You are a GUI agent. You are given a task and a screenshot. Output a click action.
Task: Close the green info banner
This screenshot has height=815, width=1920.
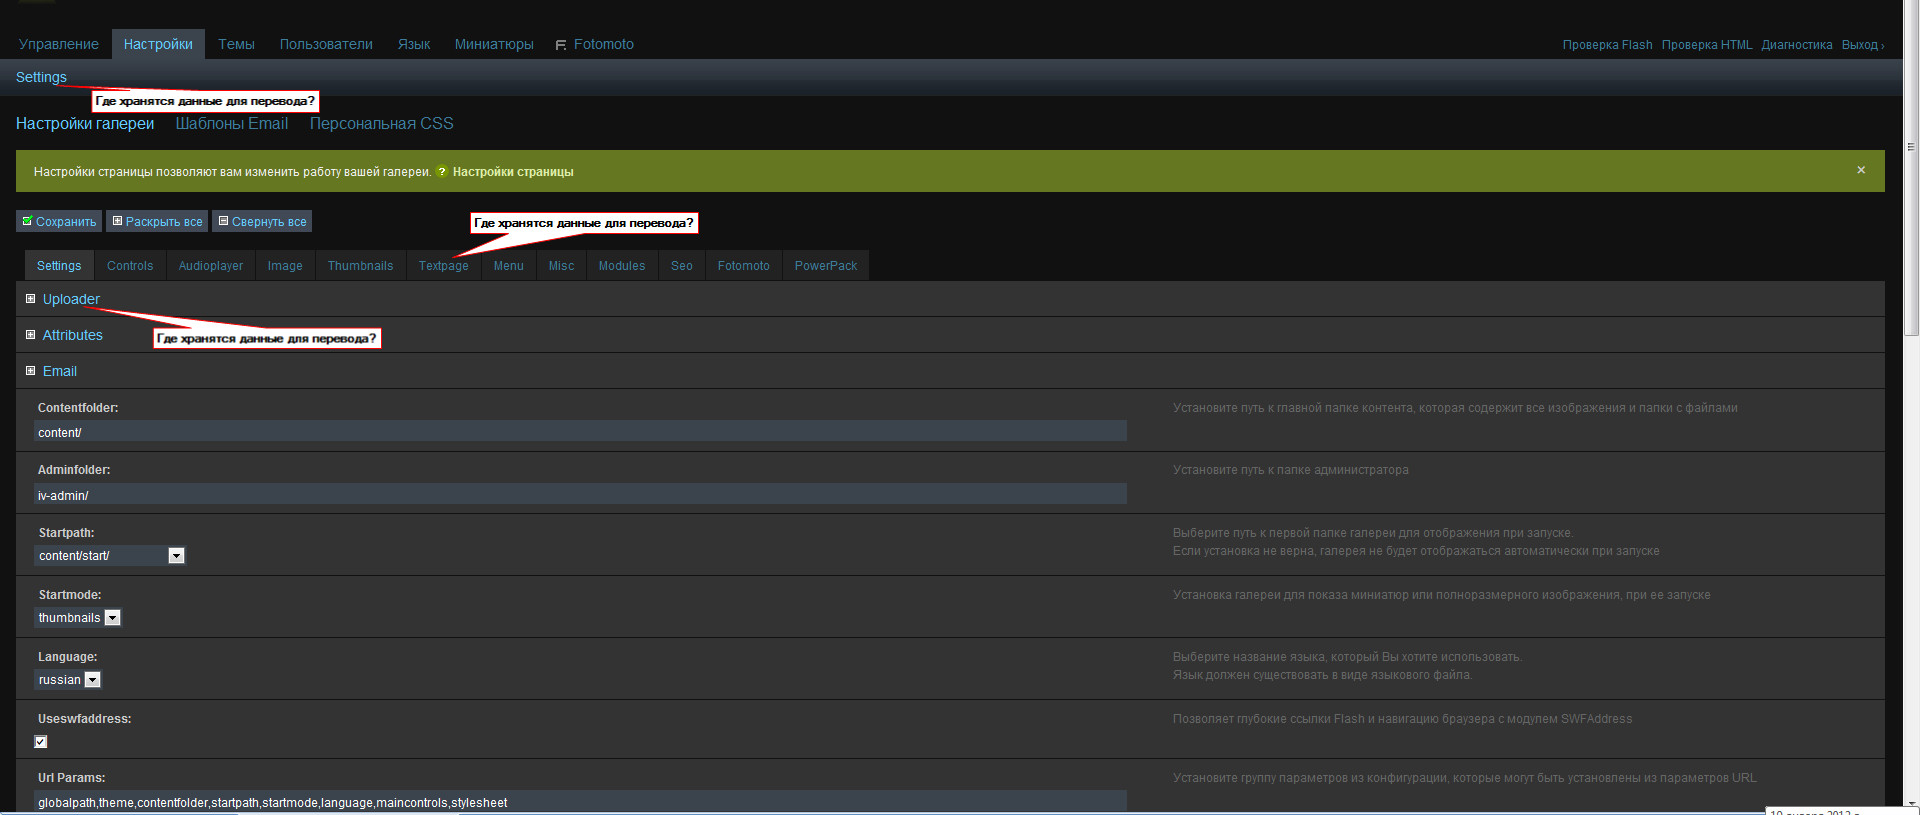pyautogui.click(x=1861, y=170)
